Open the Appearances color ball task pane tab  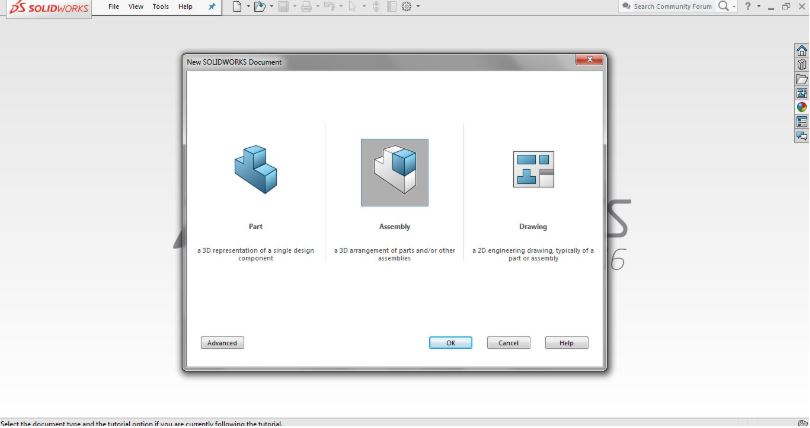click(x=801, y=107)
